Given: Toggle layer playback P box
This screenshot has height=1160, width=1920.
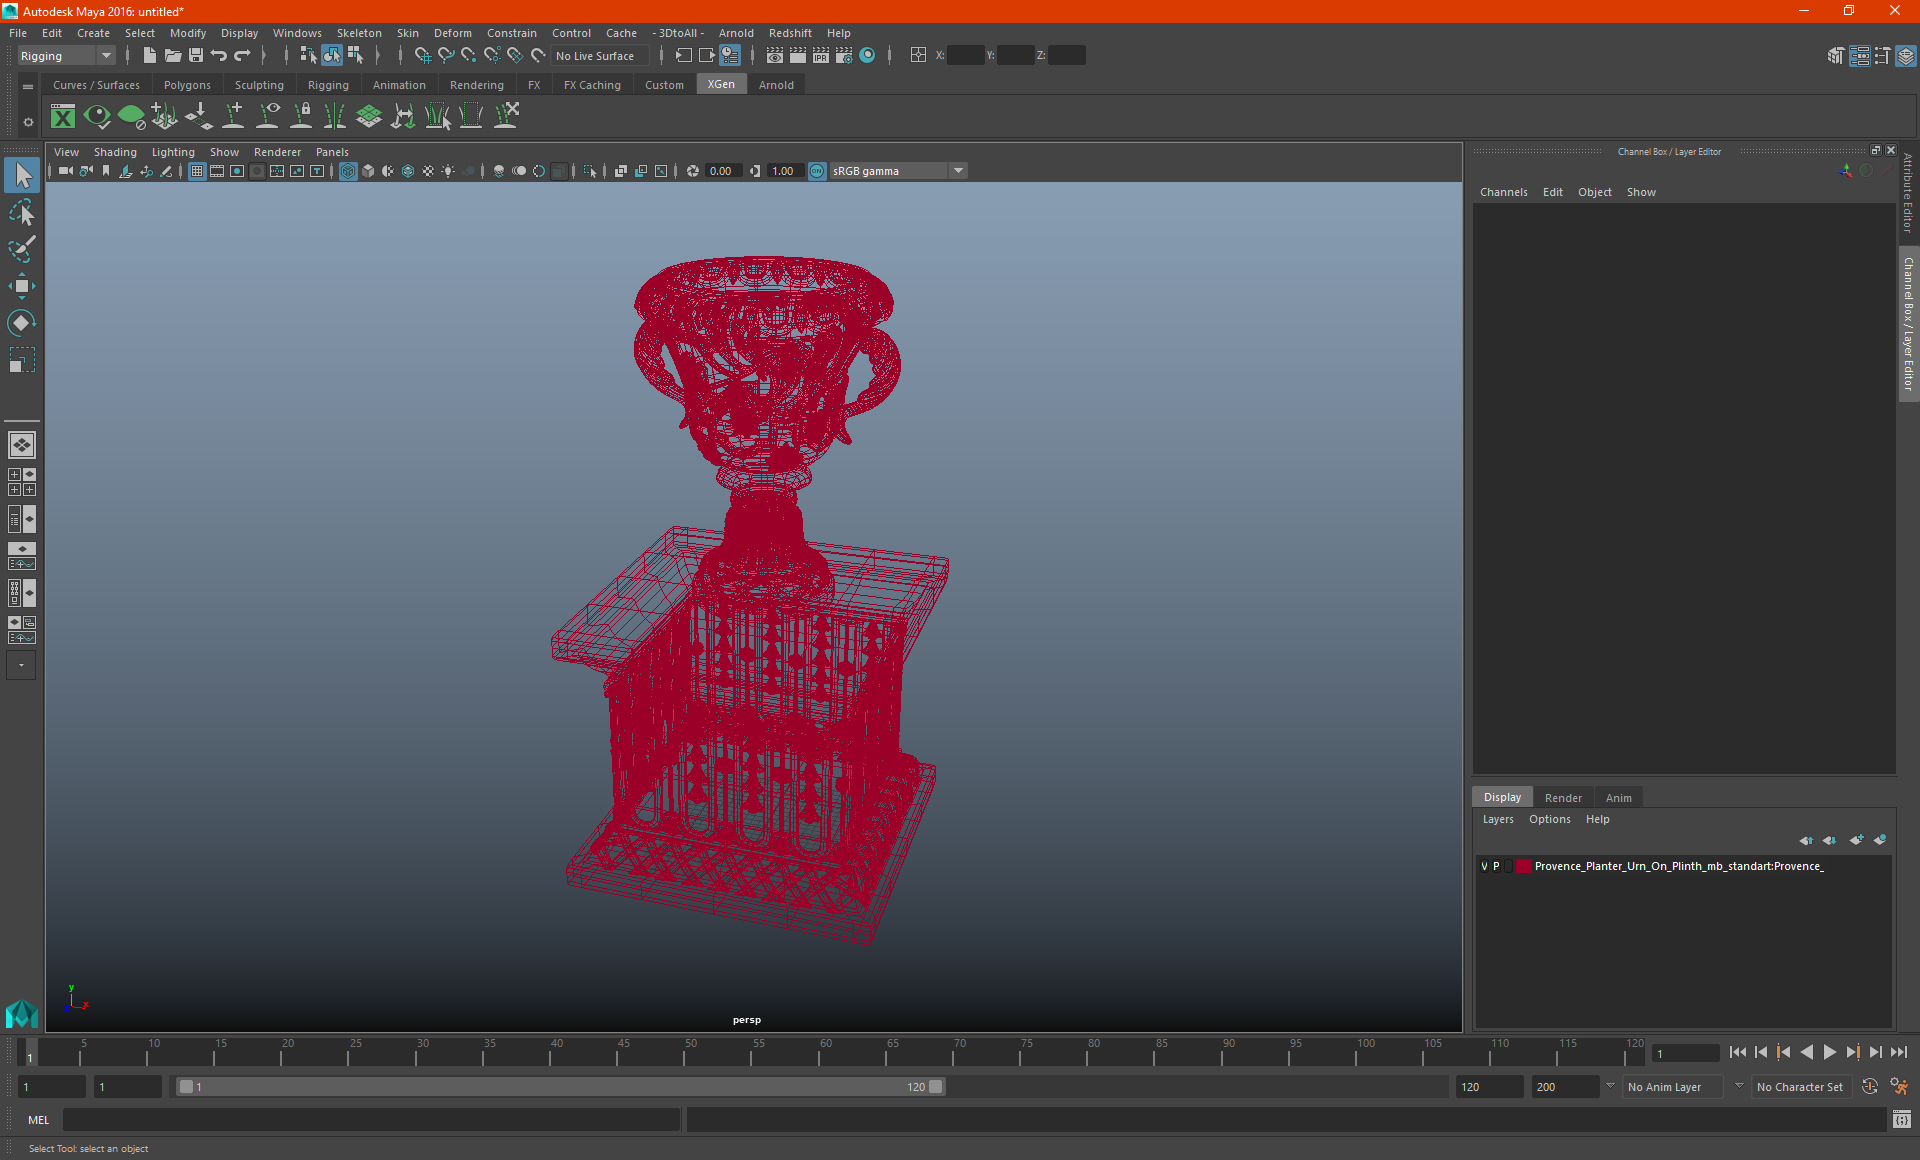Looking at the screenshot, I should coord(1496,866).
